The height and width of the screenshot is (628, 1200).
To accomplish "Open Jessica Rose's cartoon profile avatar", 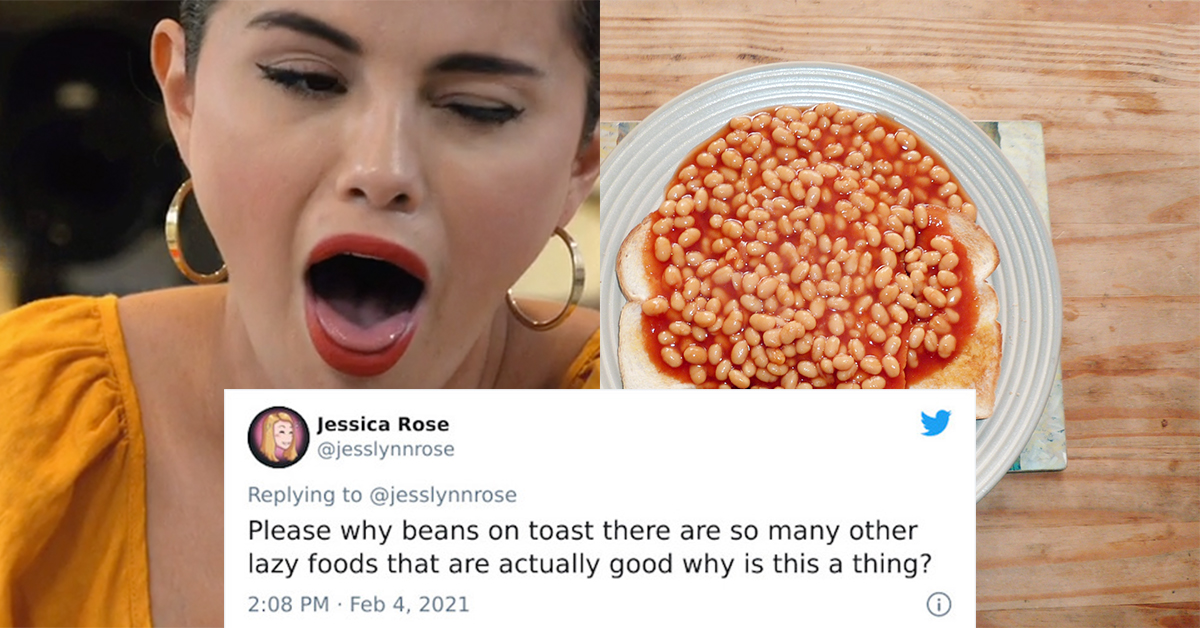I will (x=278, y=437).
